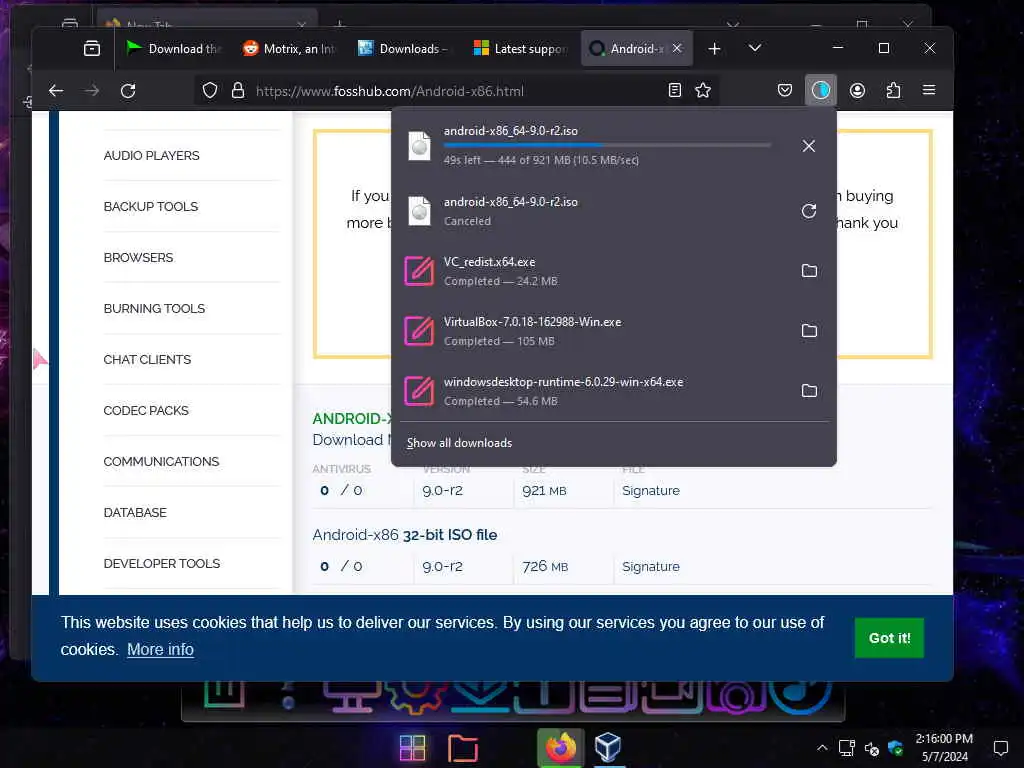Click the 726 MB size cell

pyautogui.click(x=545, y=566)
